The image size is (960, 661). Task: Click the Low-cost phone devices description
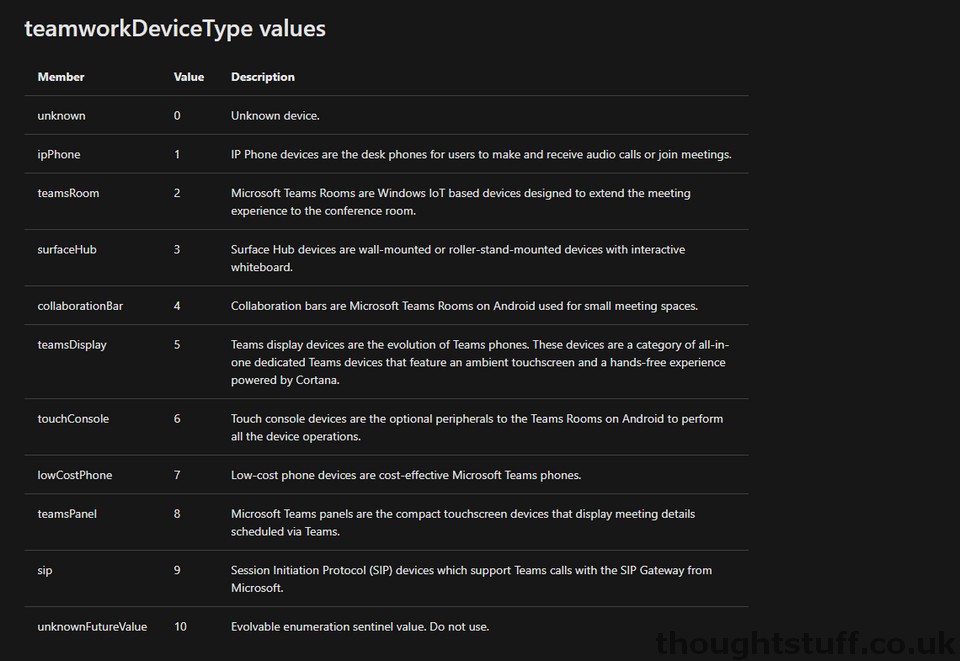406,475
